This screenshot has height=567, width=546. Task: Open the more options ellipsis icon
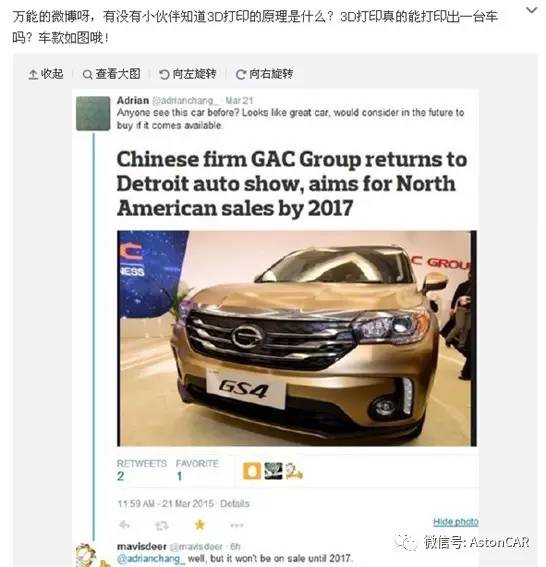click(236, 525)
